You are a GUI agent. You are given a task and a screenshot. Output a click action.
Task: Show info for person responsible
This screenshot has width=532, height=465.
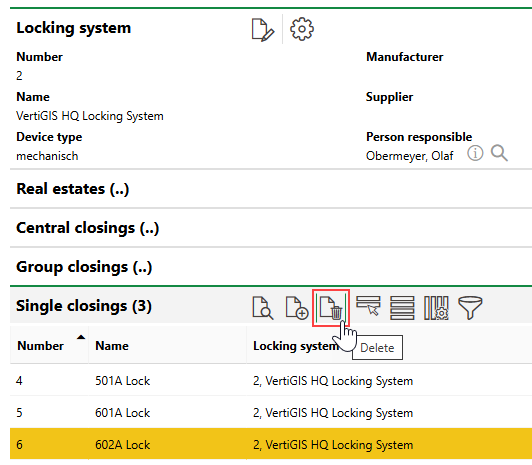475,153
